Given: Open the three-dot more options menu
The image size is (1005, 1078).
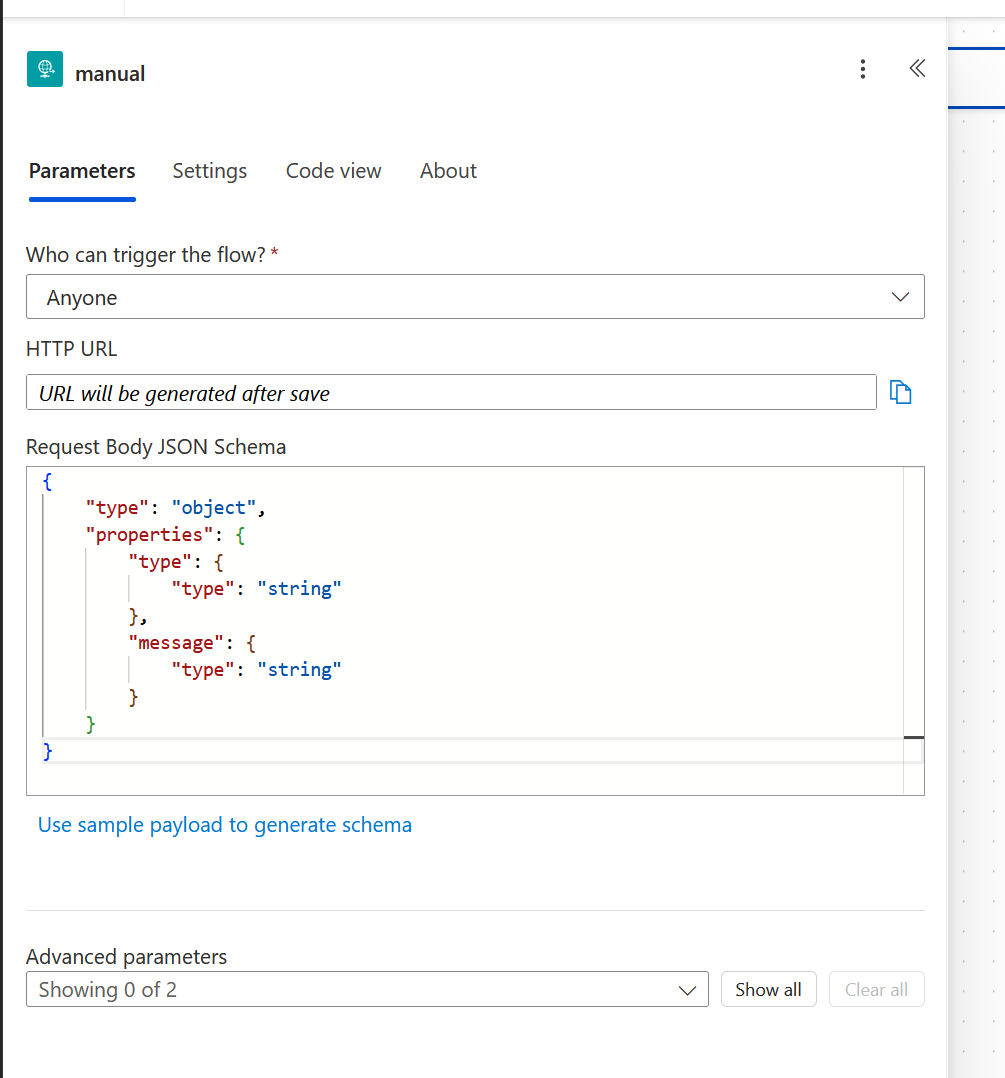Looking at the screenshot, I should [863, 69].
